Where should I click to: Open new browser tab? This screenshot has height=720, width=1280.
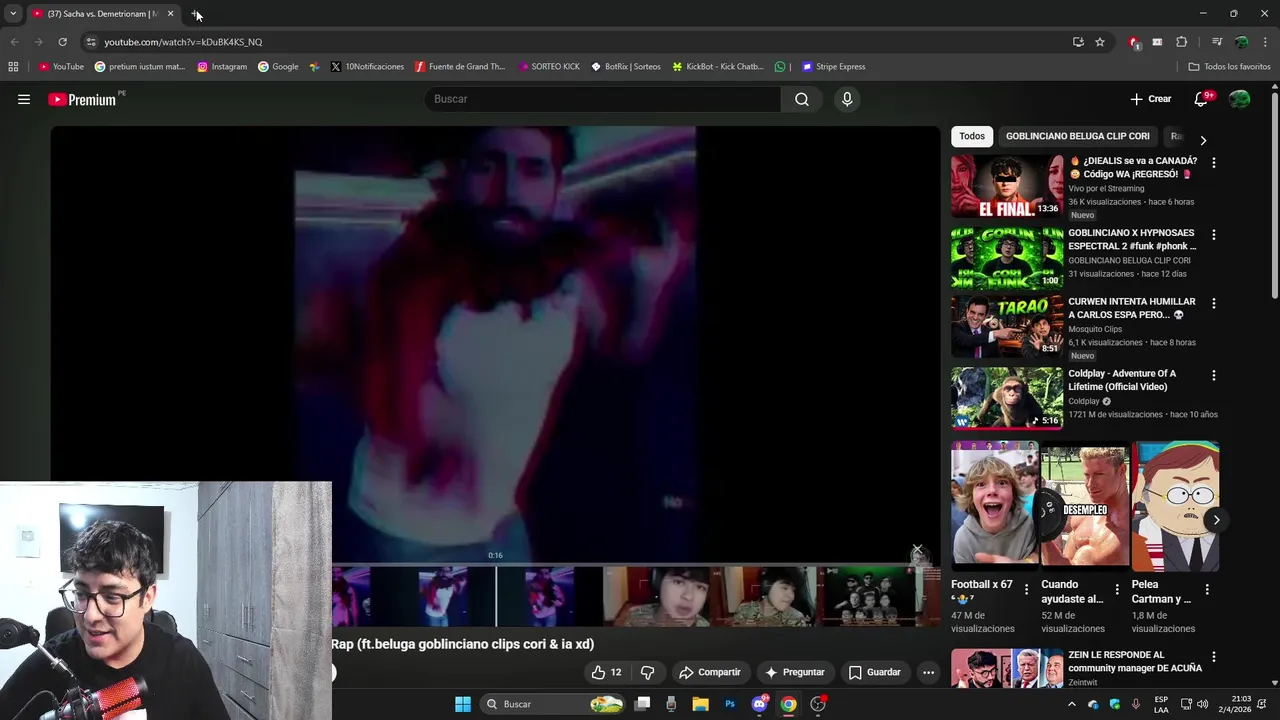[x=196, y=14]
